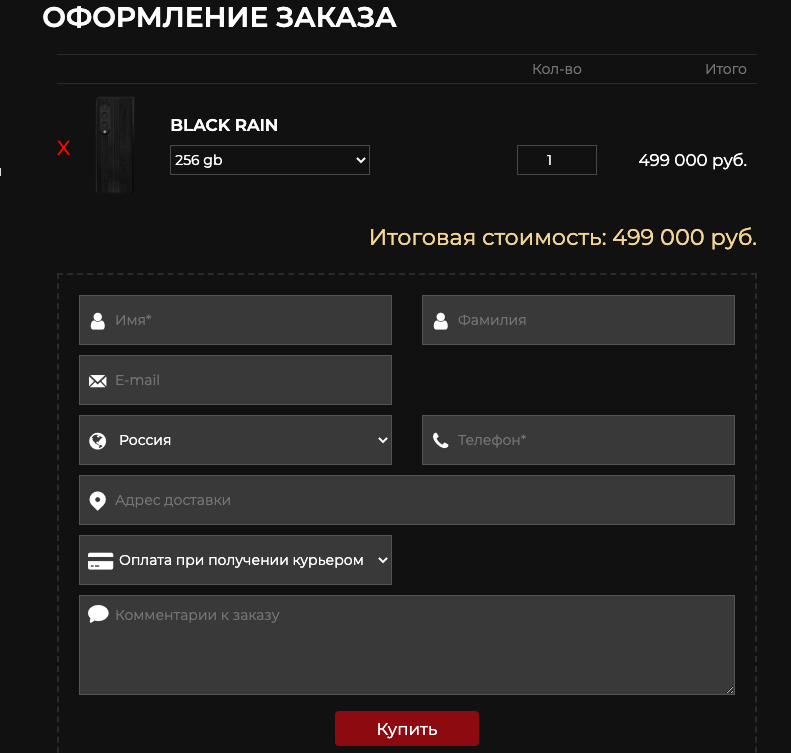Open the payment method dropdown

point(250,560)
